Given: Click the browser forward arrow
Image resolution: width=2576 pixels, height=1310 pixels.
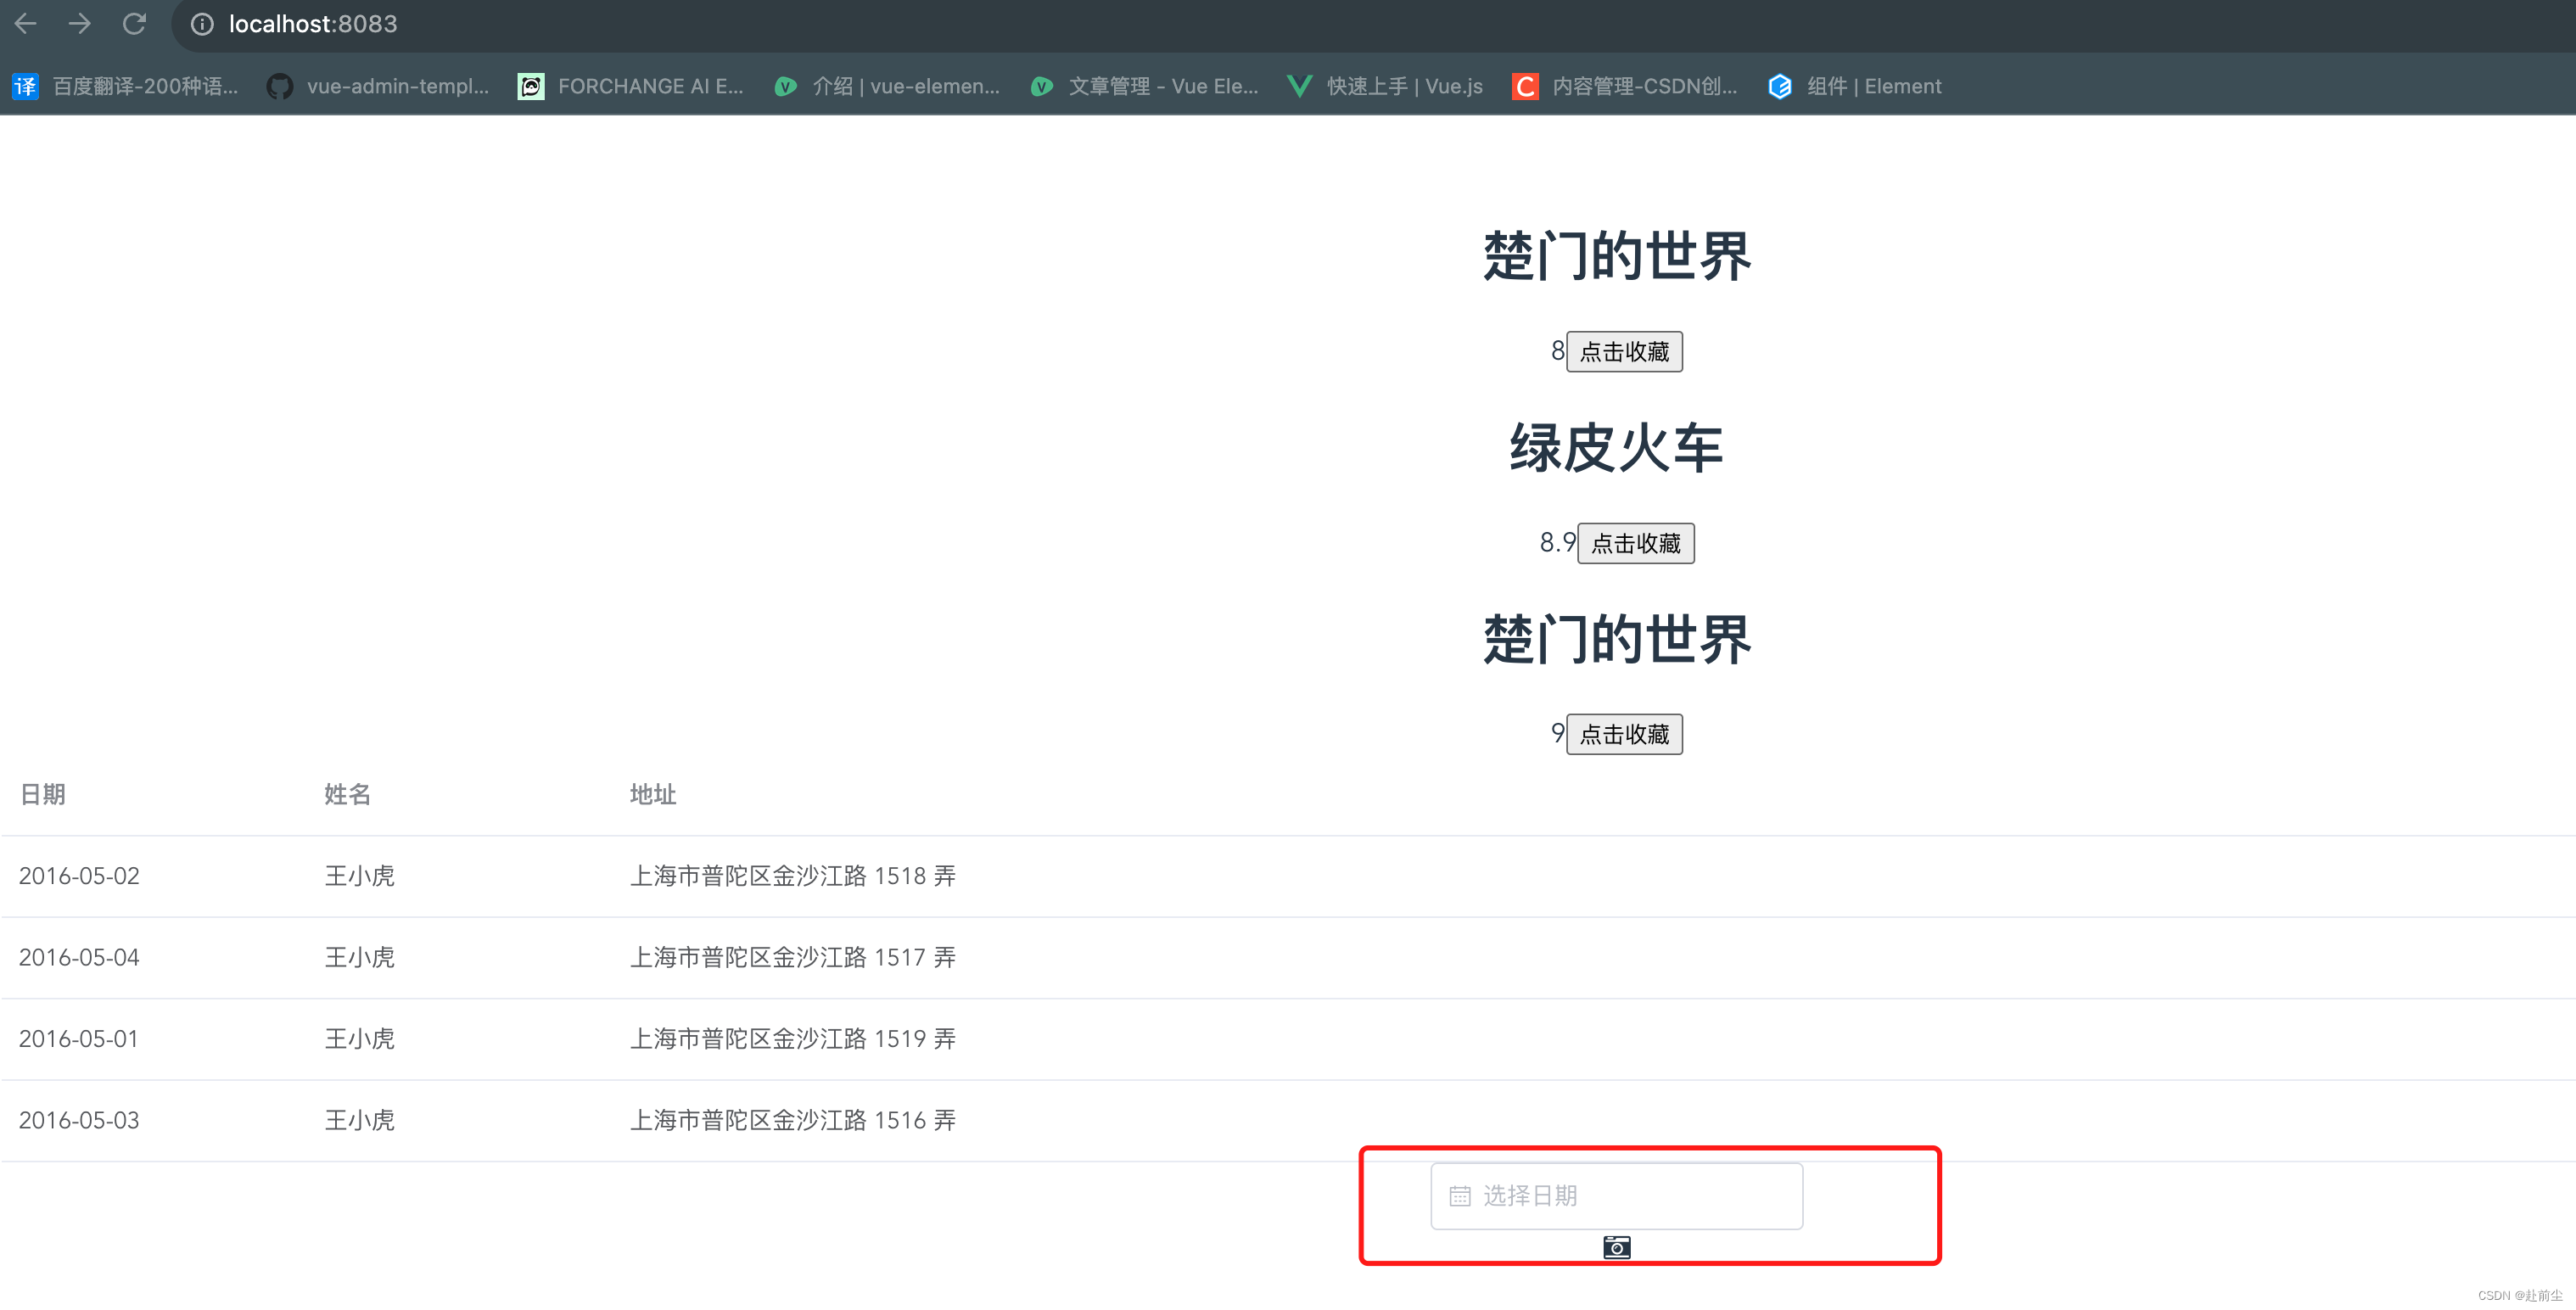Looking at the screenshot, I should 80,24.
